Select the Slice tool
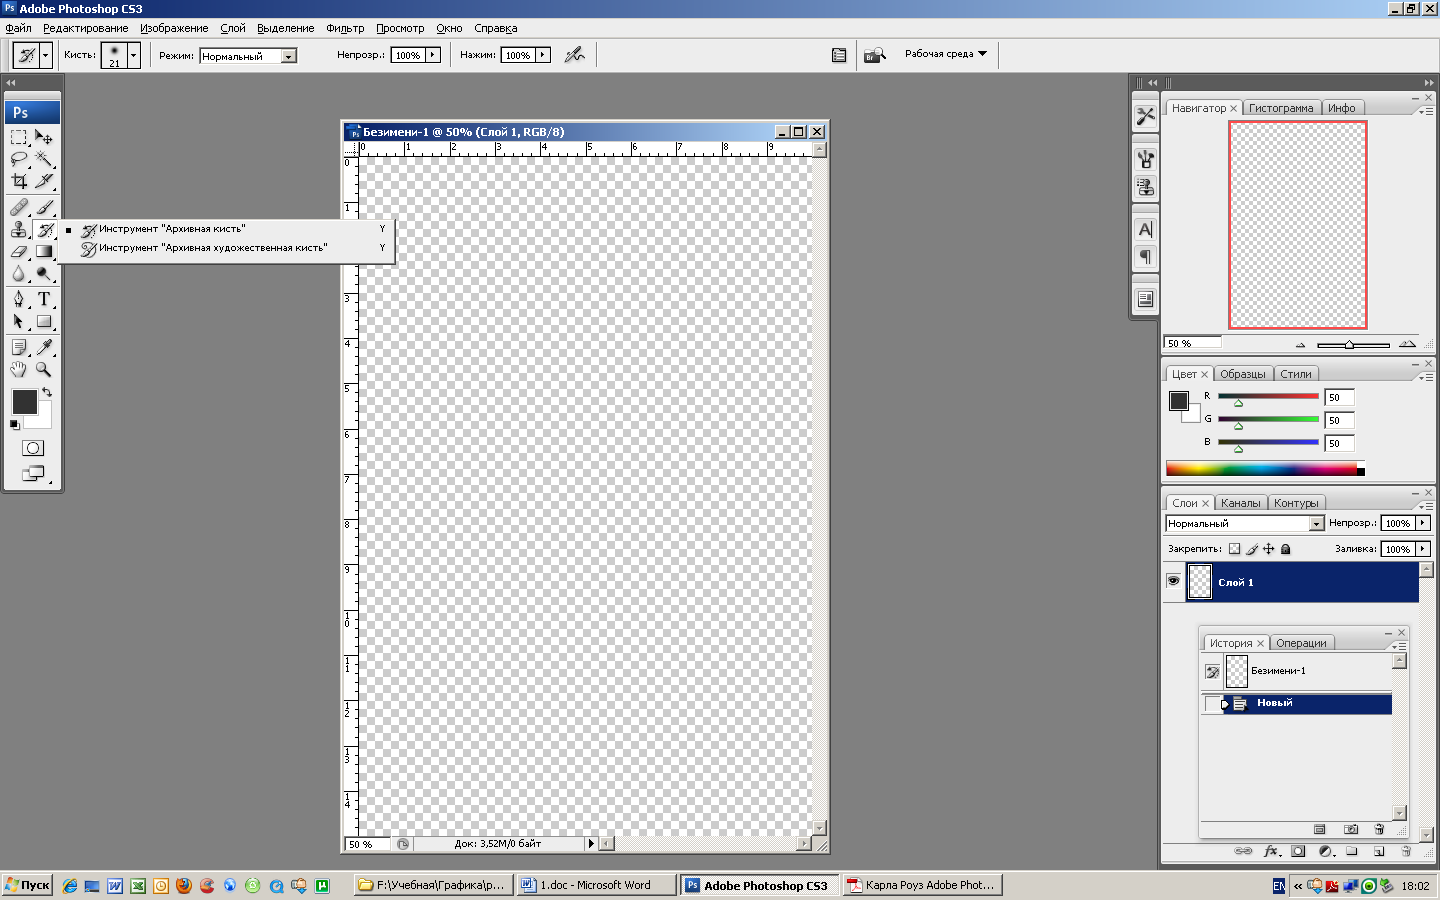The height and width of the screenshot is (900, 1440). click(44, 181)
